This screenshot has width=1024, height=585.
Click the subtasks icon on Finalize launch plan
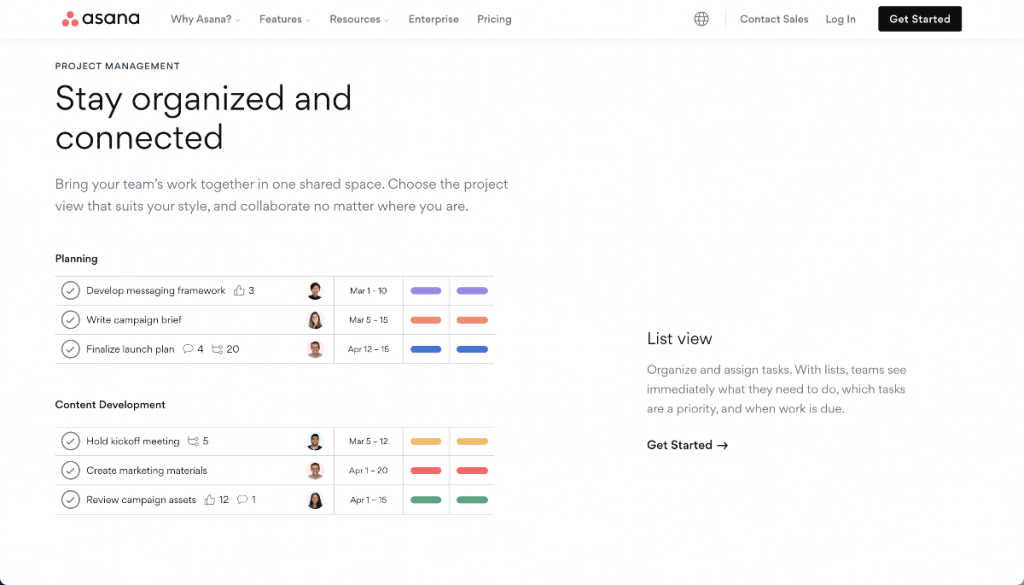[x=216, y=349]
